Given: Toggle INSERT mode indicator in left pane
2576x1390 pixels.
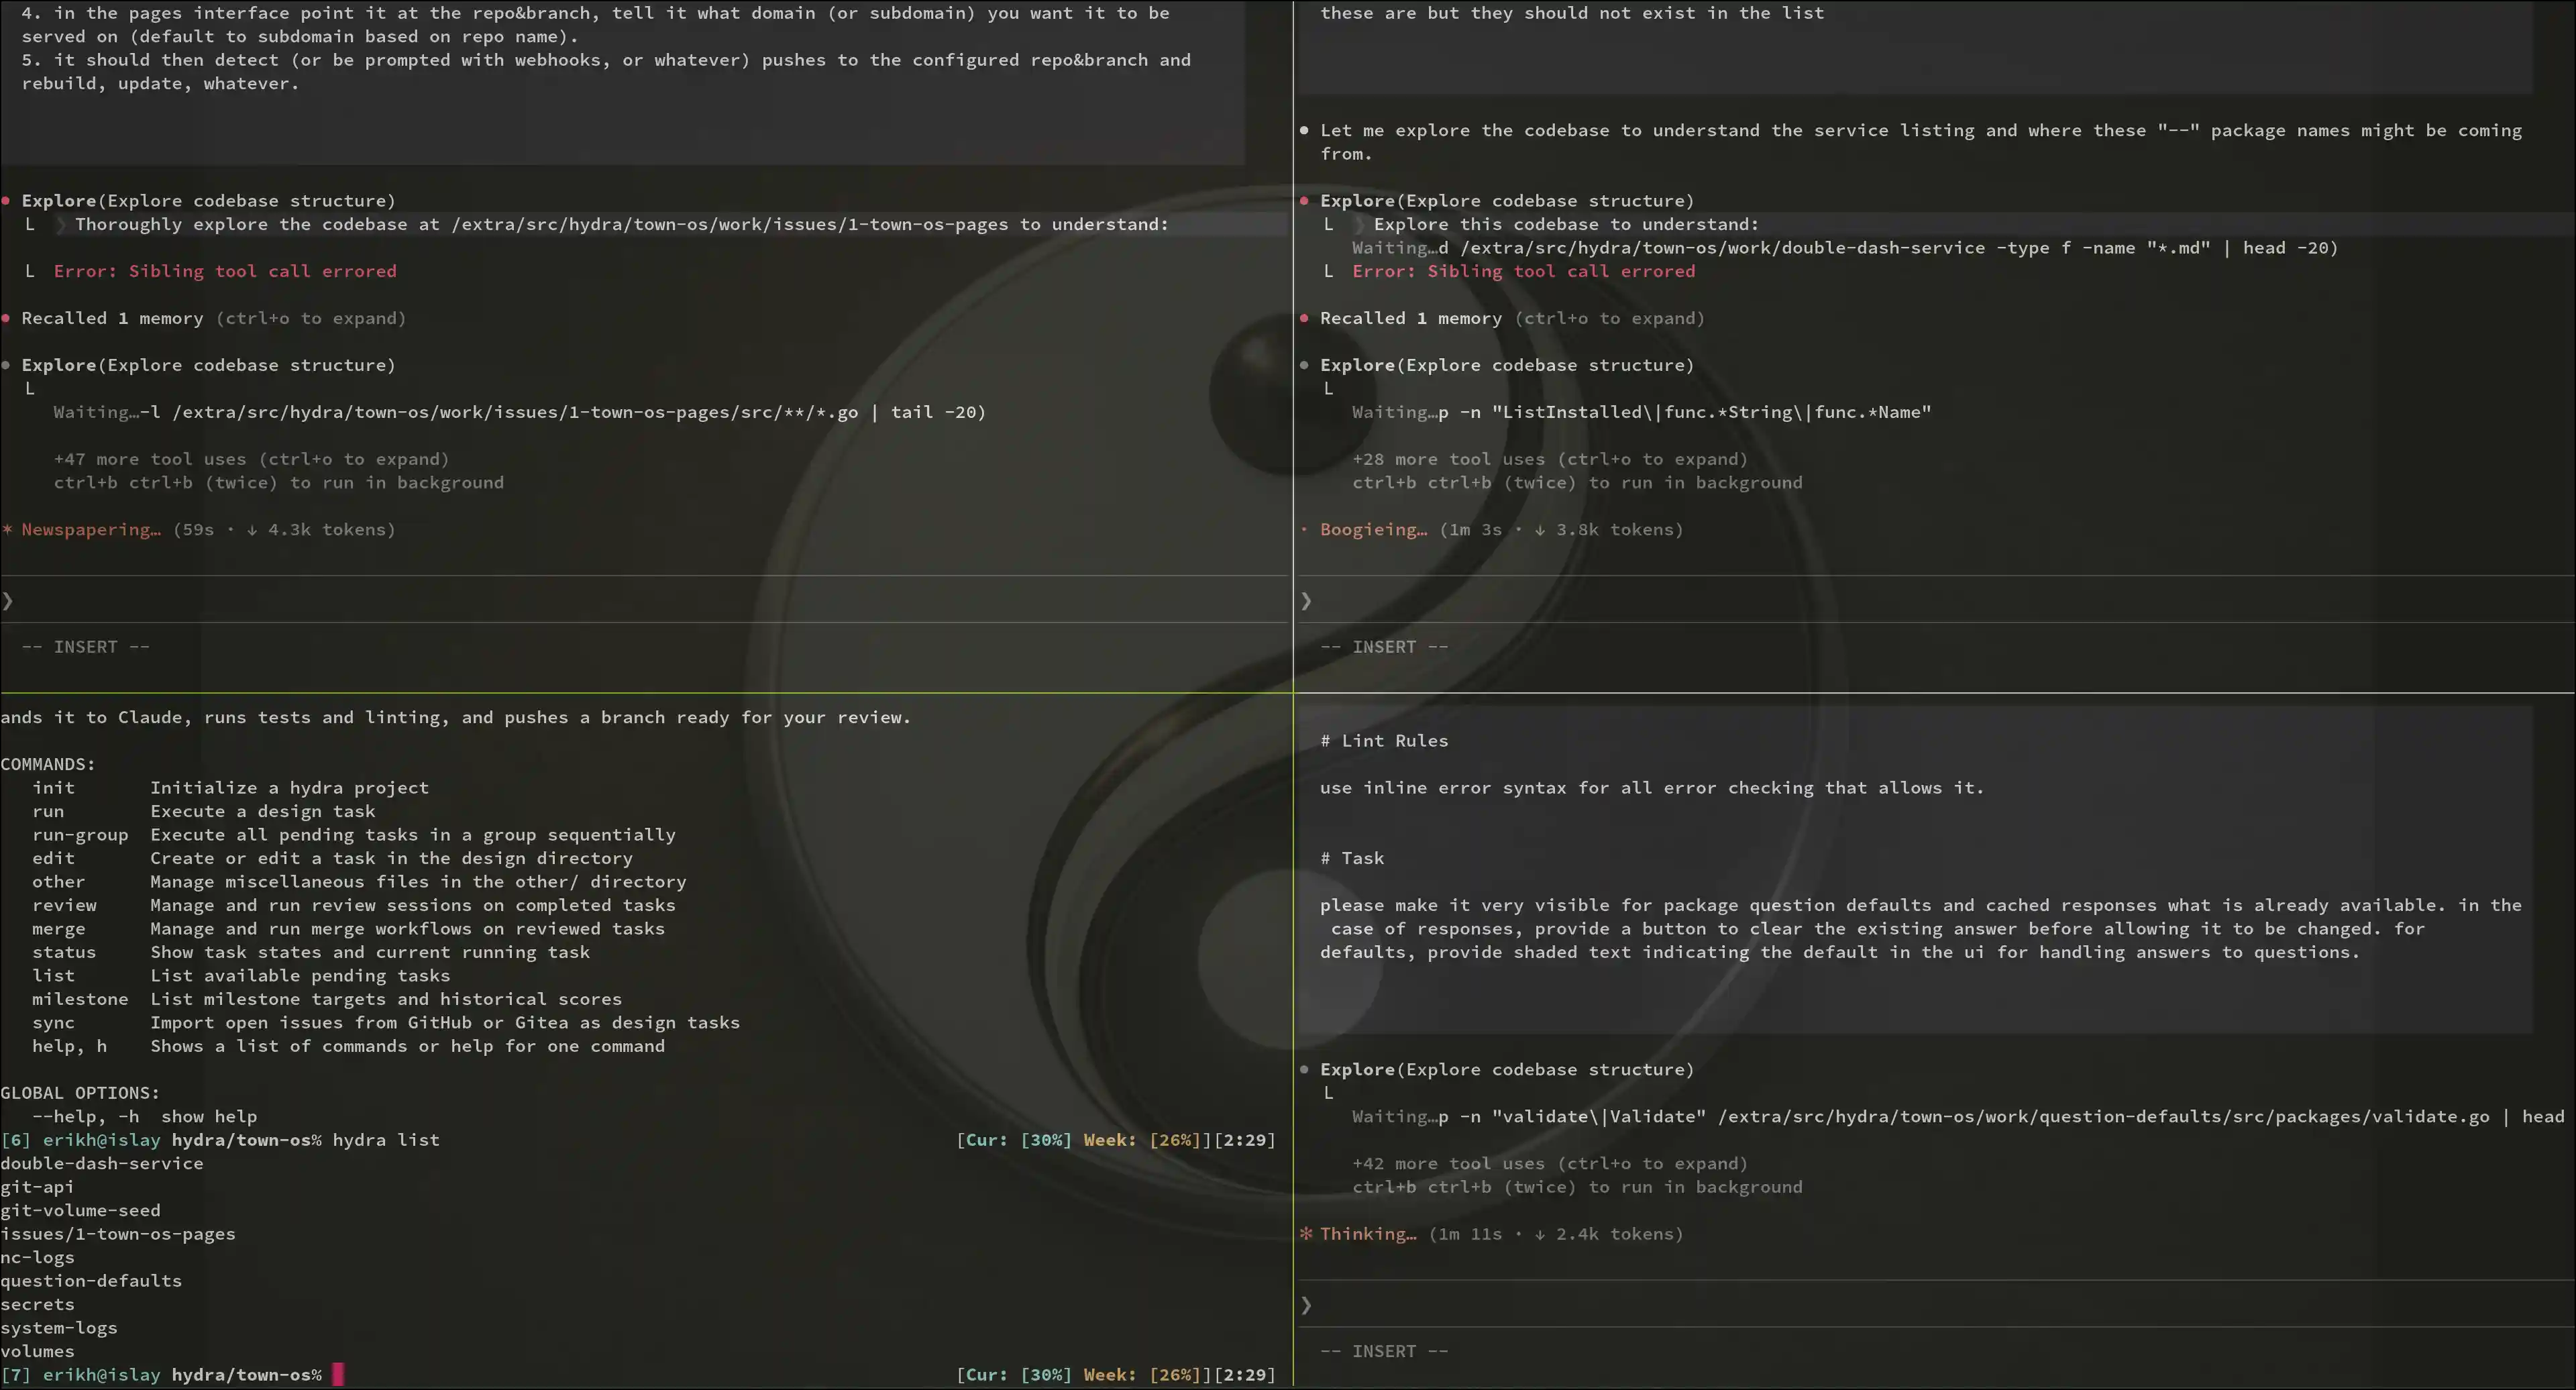Looking at the screenshot, I should tap(85, 646).
